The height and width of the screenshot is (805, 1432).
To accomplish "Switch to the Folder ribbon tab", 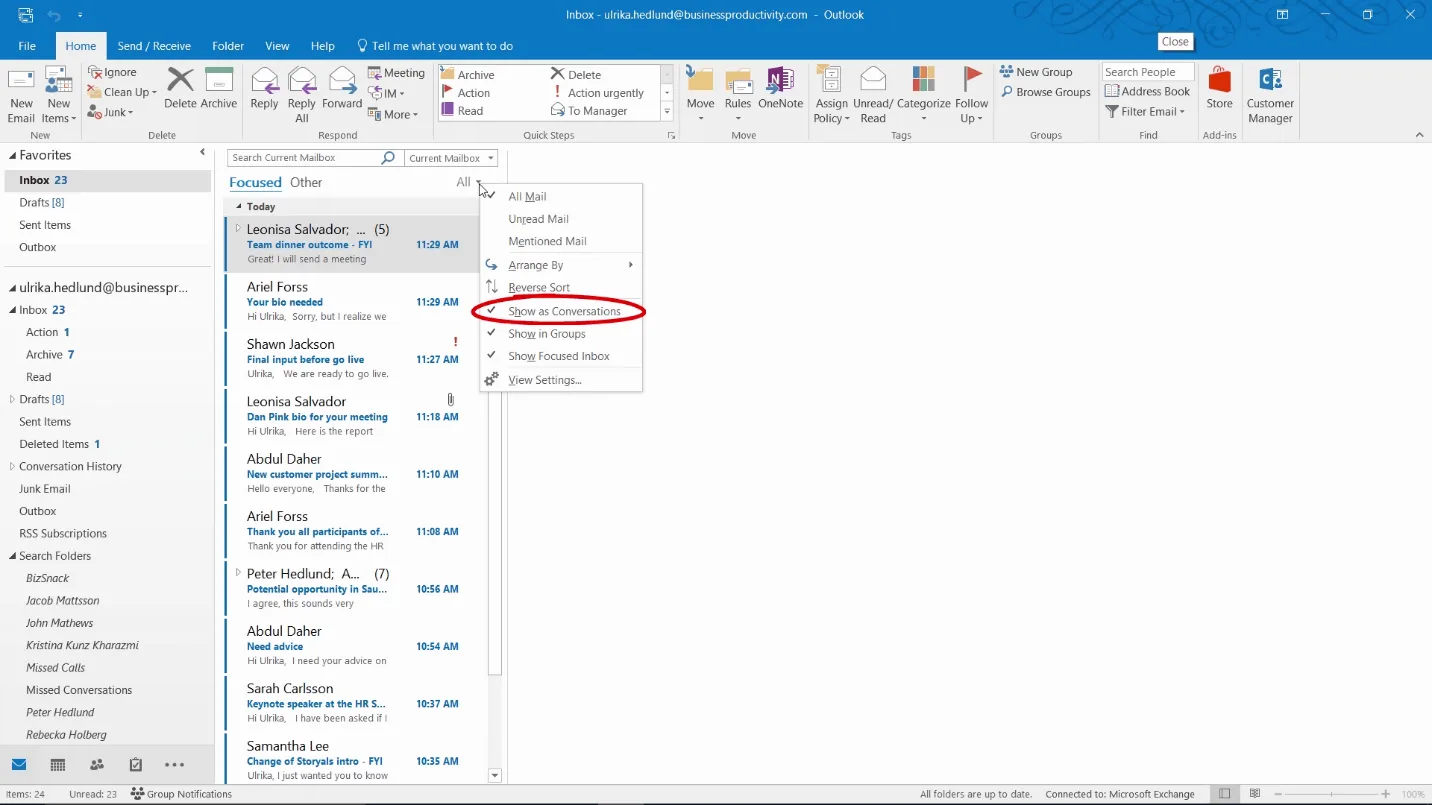I will coord(228,46).
